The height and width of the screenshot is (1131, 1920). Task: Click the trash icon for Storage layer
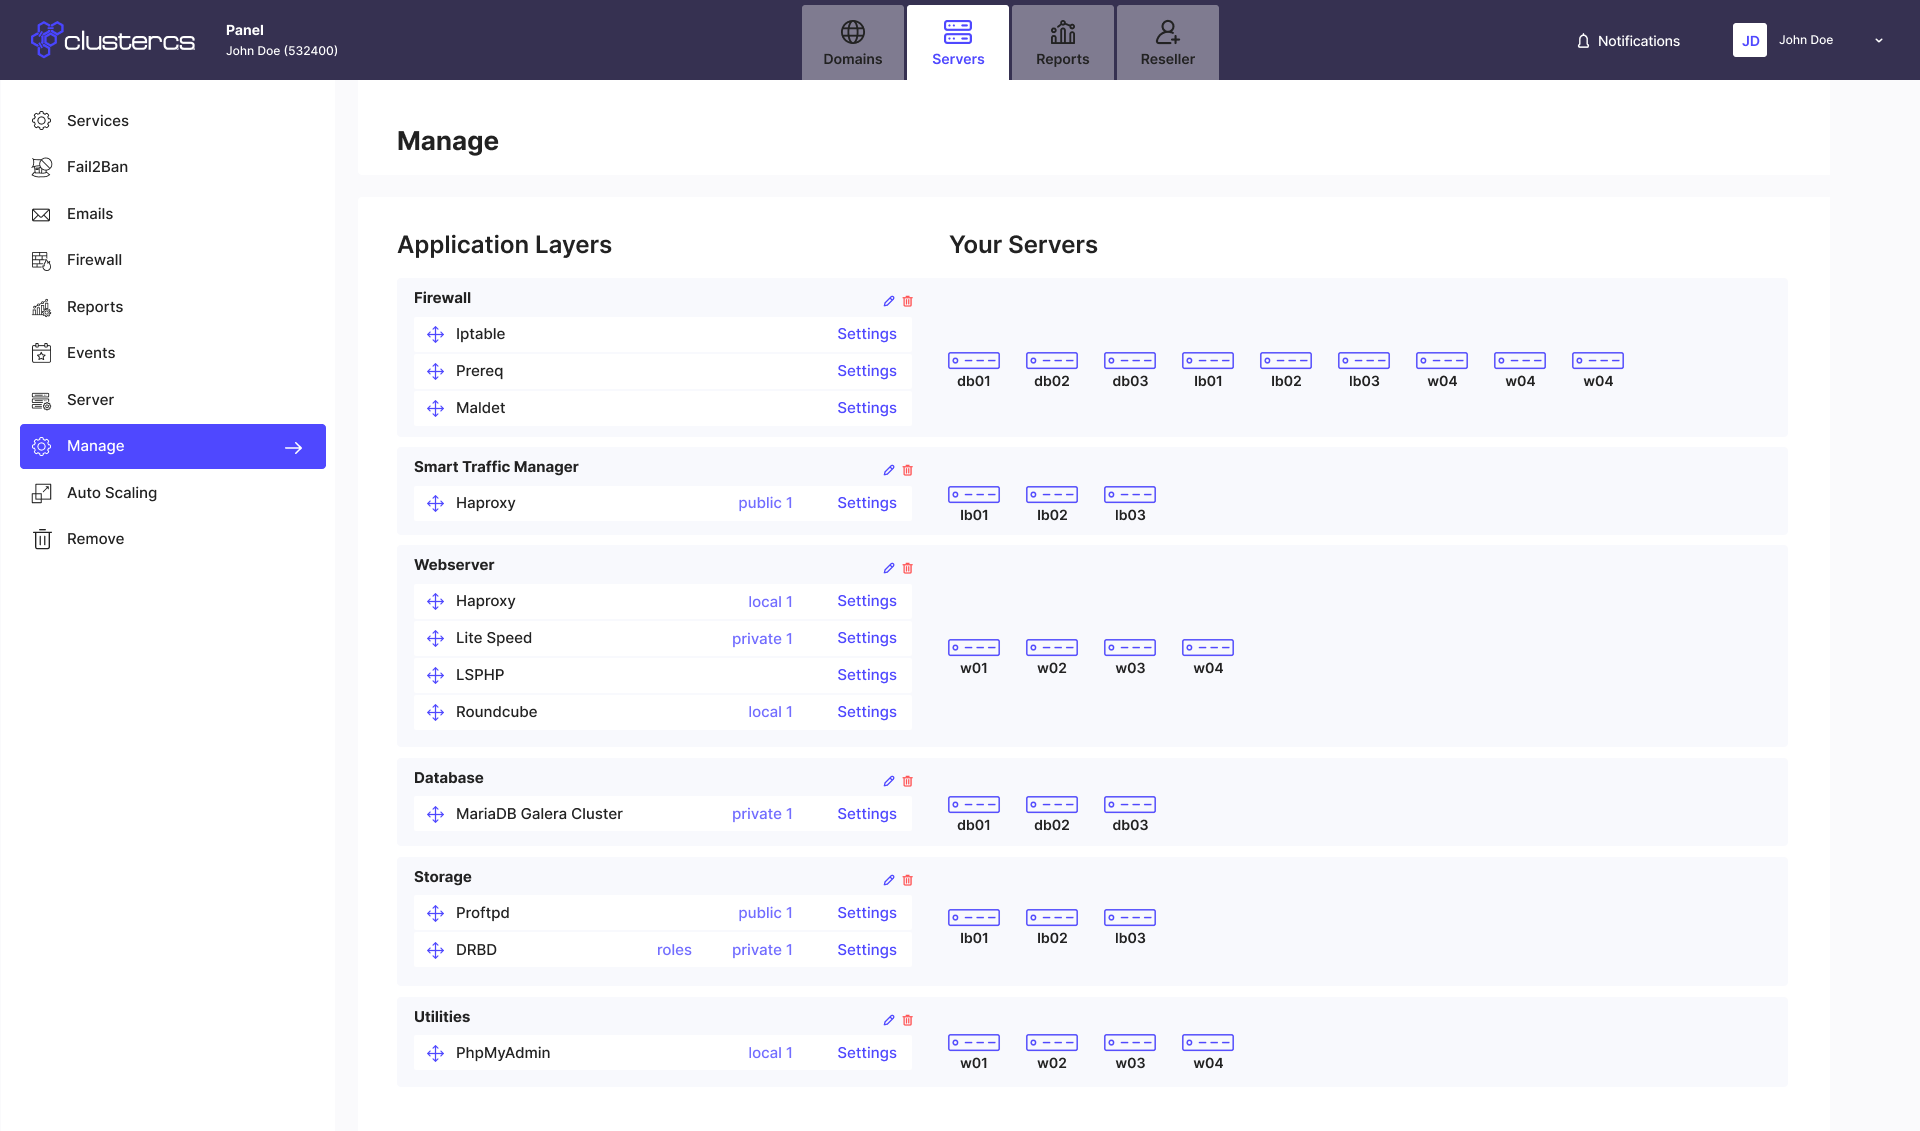908,880
